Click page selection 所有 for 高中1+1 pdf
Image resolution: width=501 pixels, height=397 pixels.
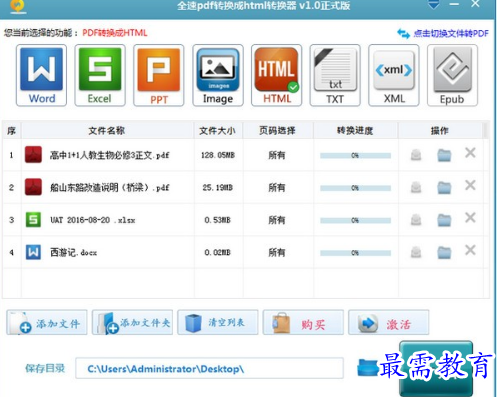tap(277, 155)
